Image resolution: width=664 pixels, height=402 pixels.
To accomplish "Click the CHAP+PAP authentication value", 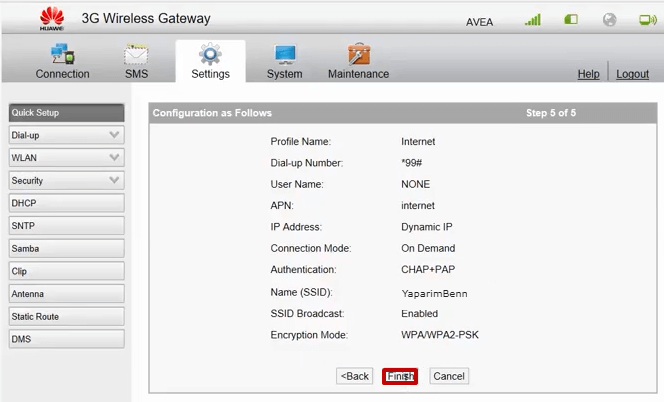I will click(428, 269).
